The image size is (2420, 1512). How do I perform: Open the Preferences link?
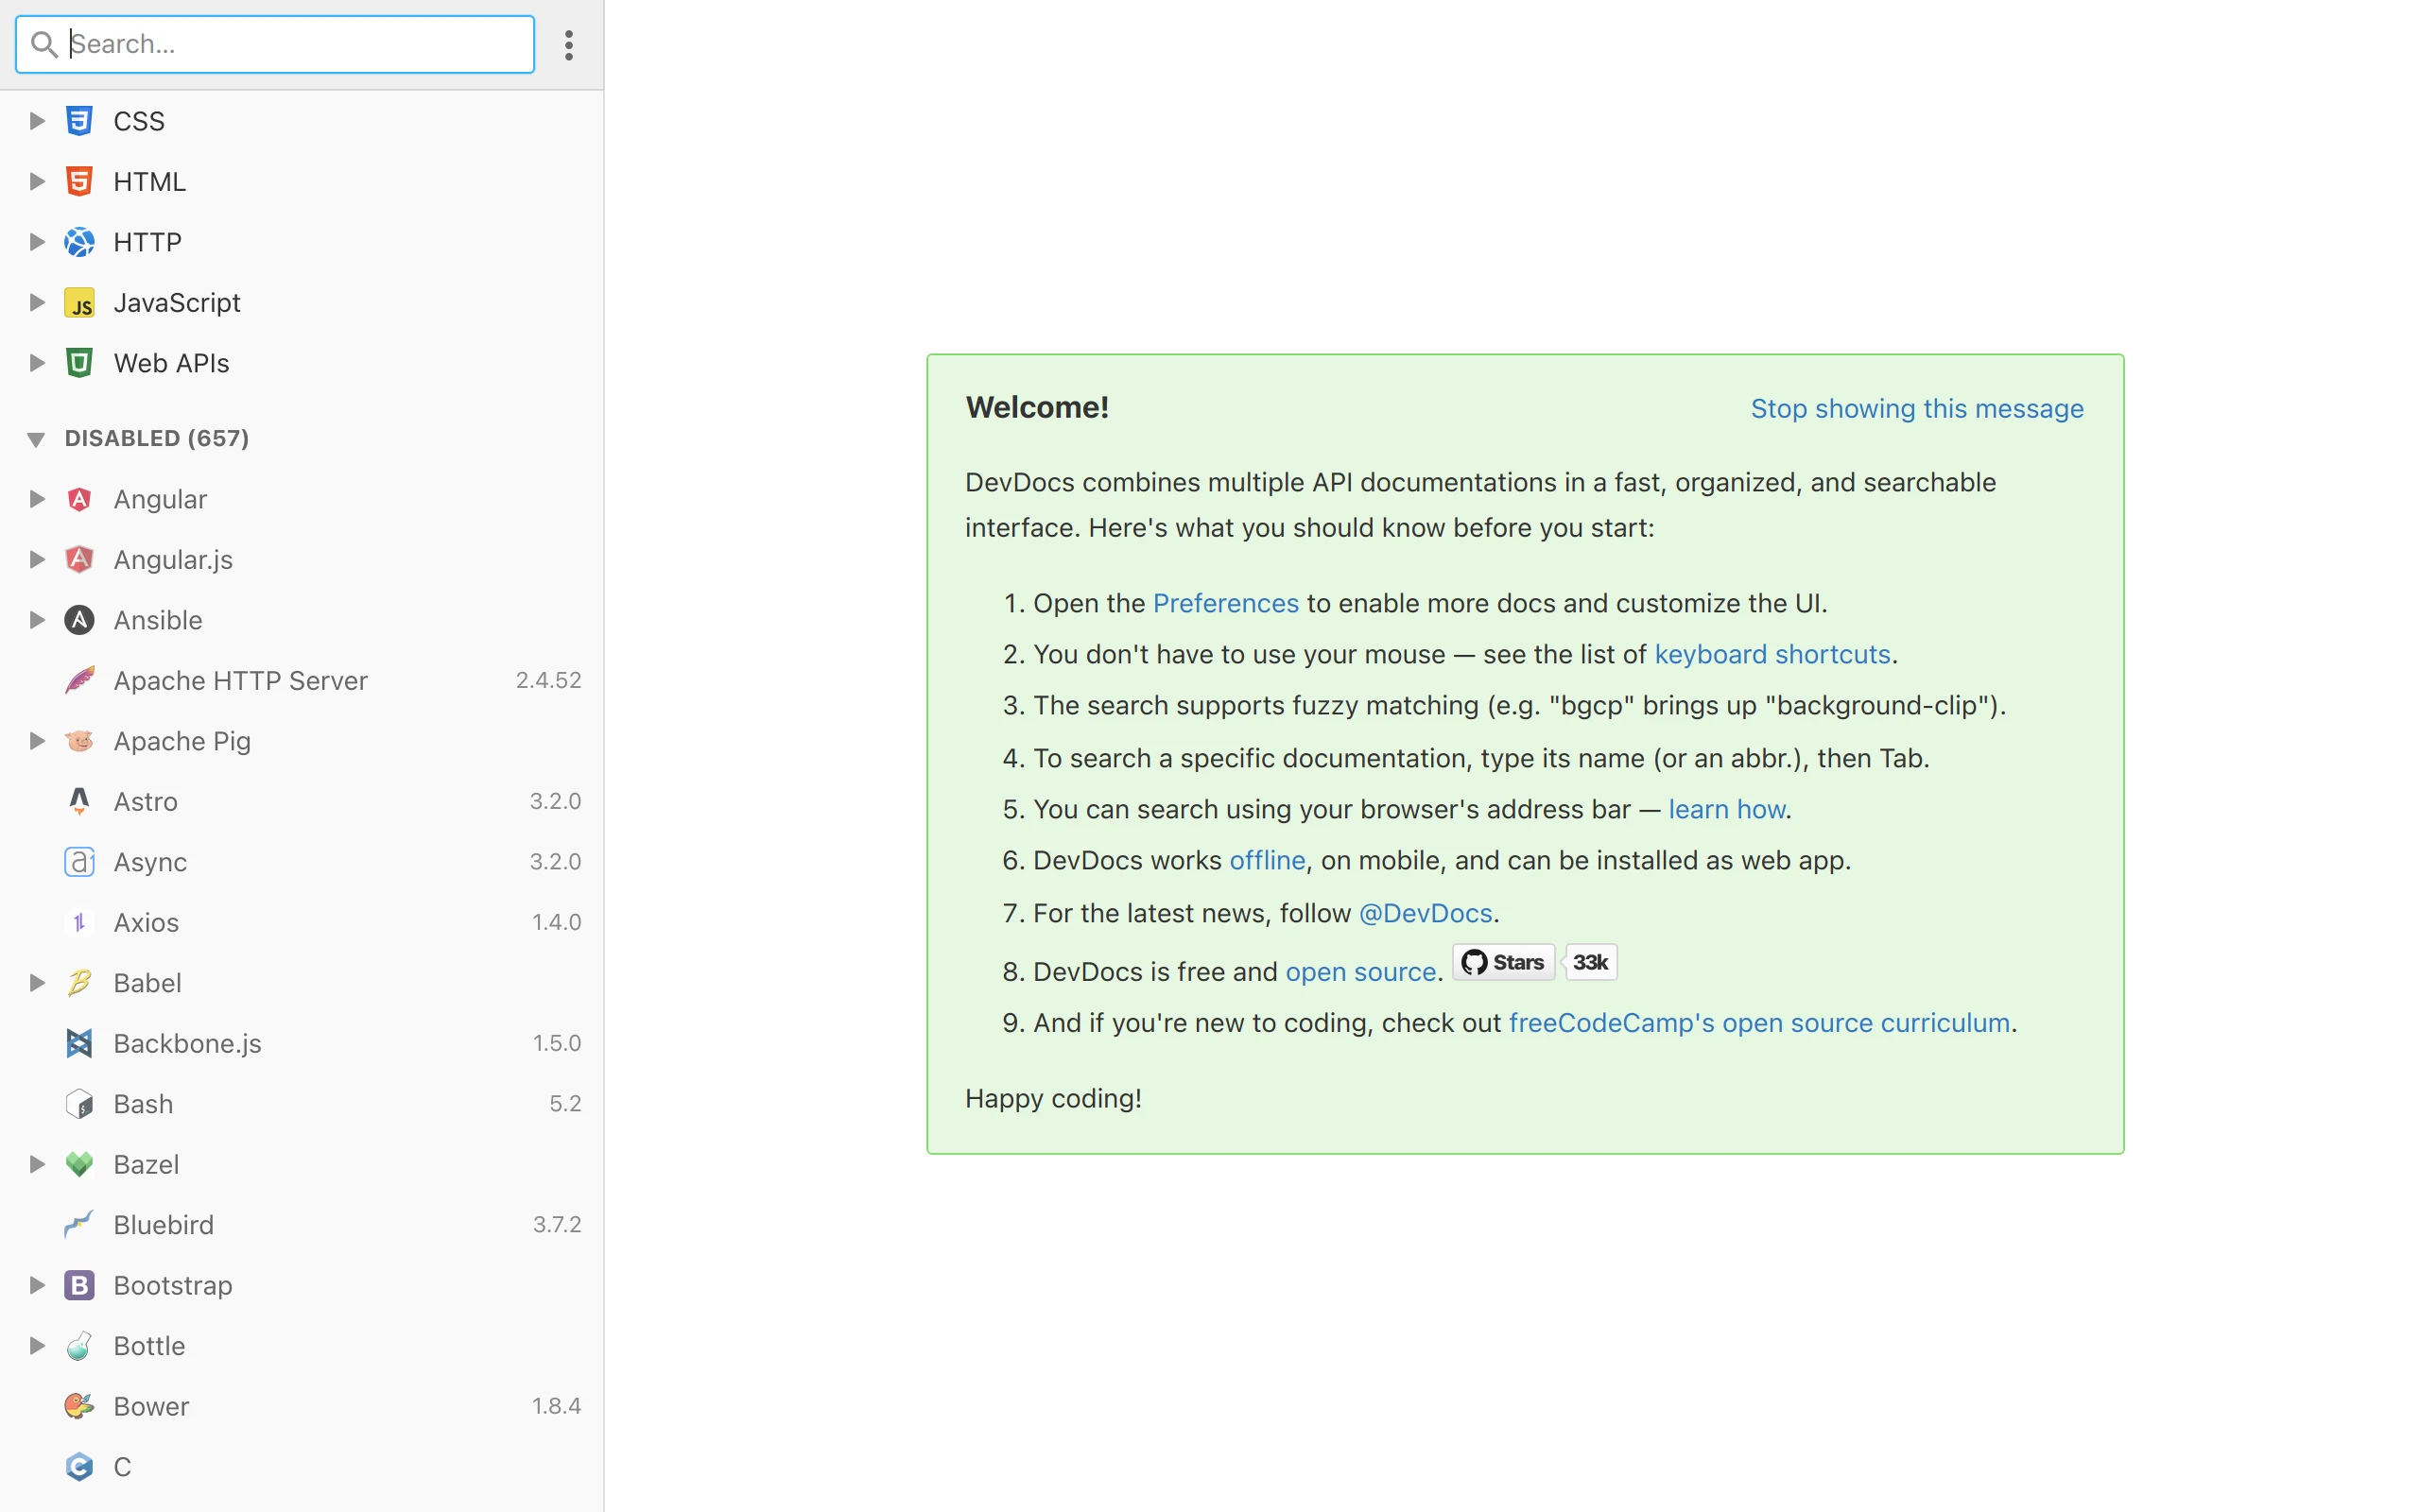1225,602
